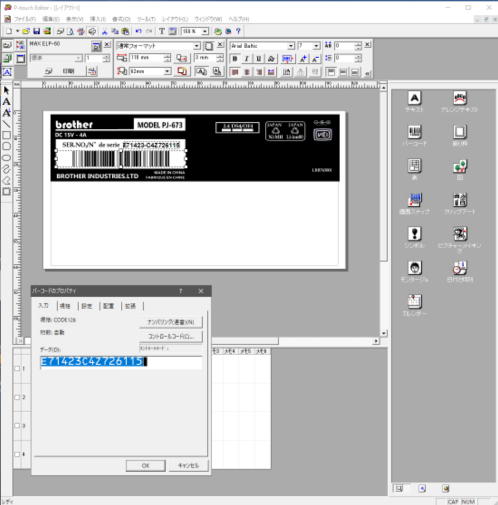
Task: Open the font size dropdown
Action: [x=316, y=46]
